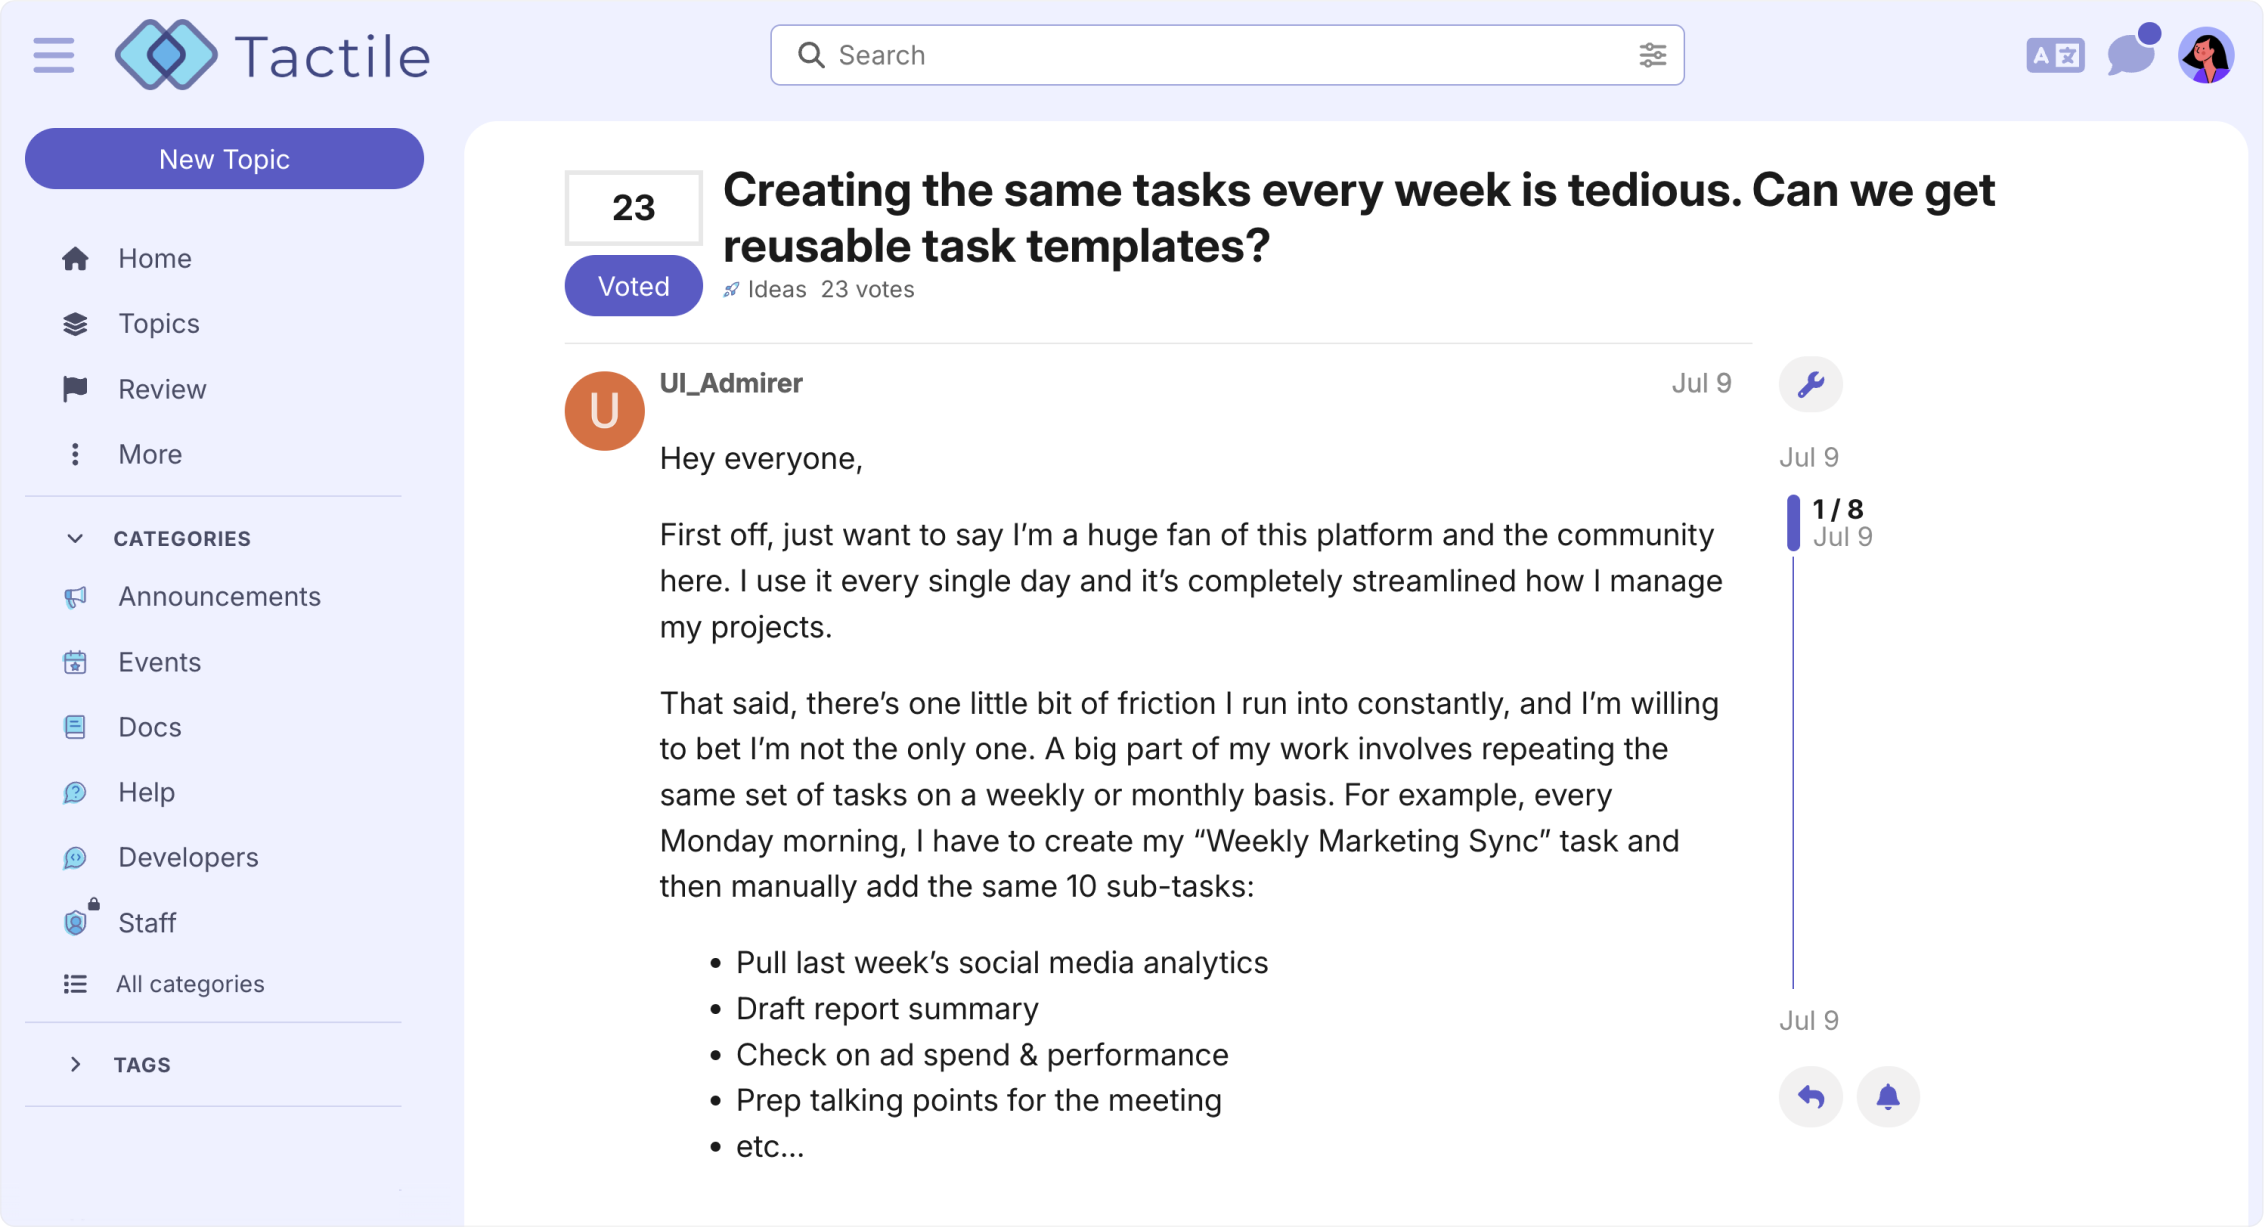Open the search filter options

(1652, 55)
